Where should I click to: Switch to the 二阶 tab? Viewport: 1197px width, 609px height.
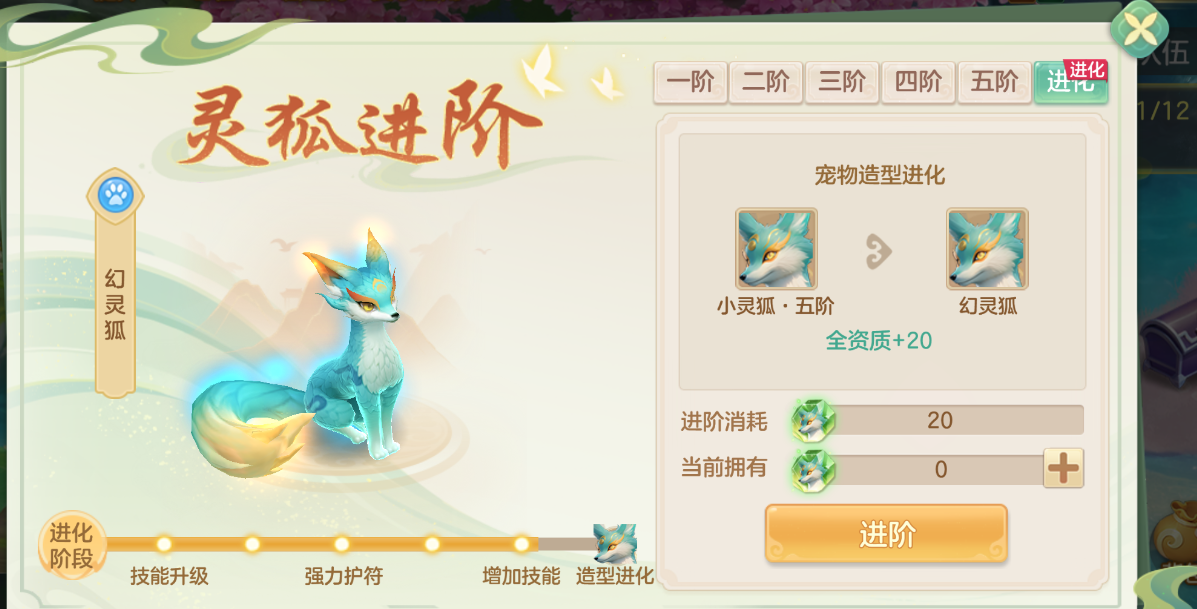pyautogui.click(x=766, y=82)
